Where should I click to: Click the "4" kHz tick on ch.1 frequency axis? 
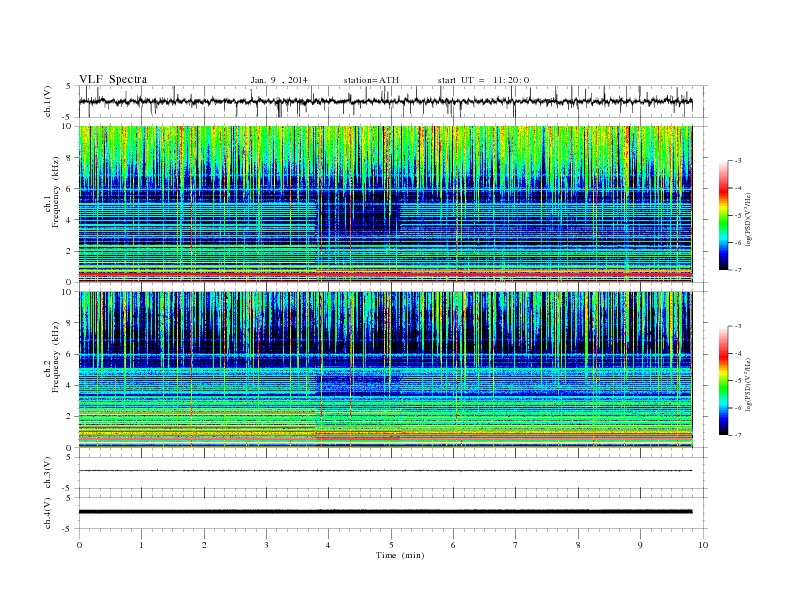tap(69, 220)
